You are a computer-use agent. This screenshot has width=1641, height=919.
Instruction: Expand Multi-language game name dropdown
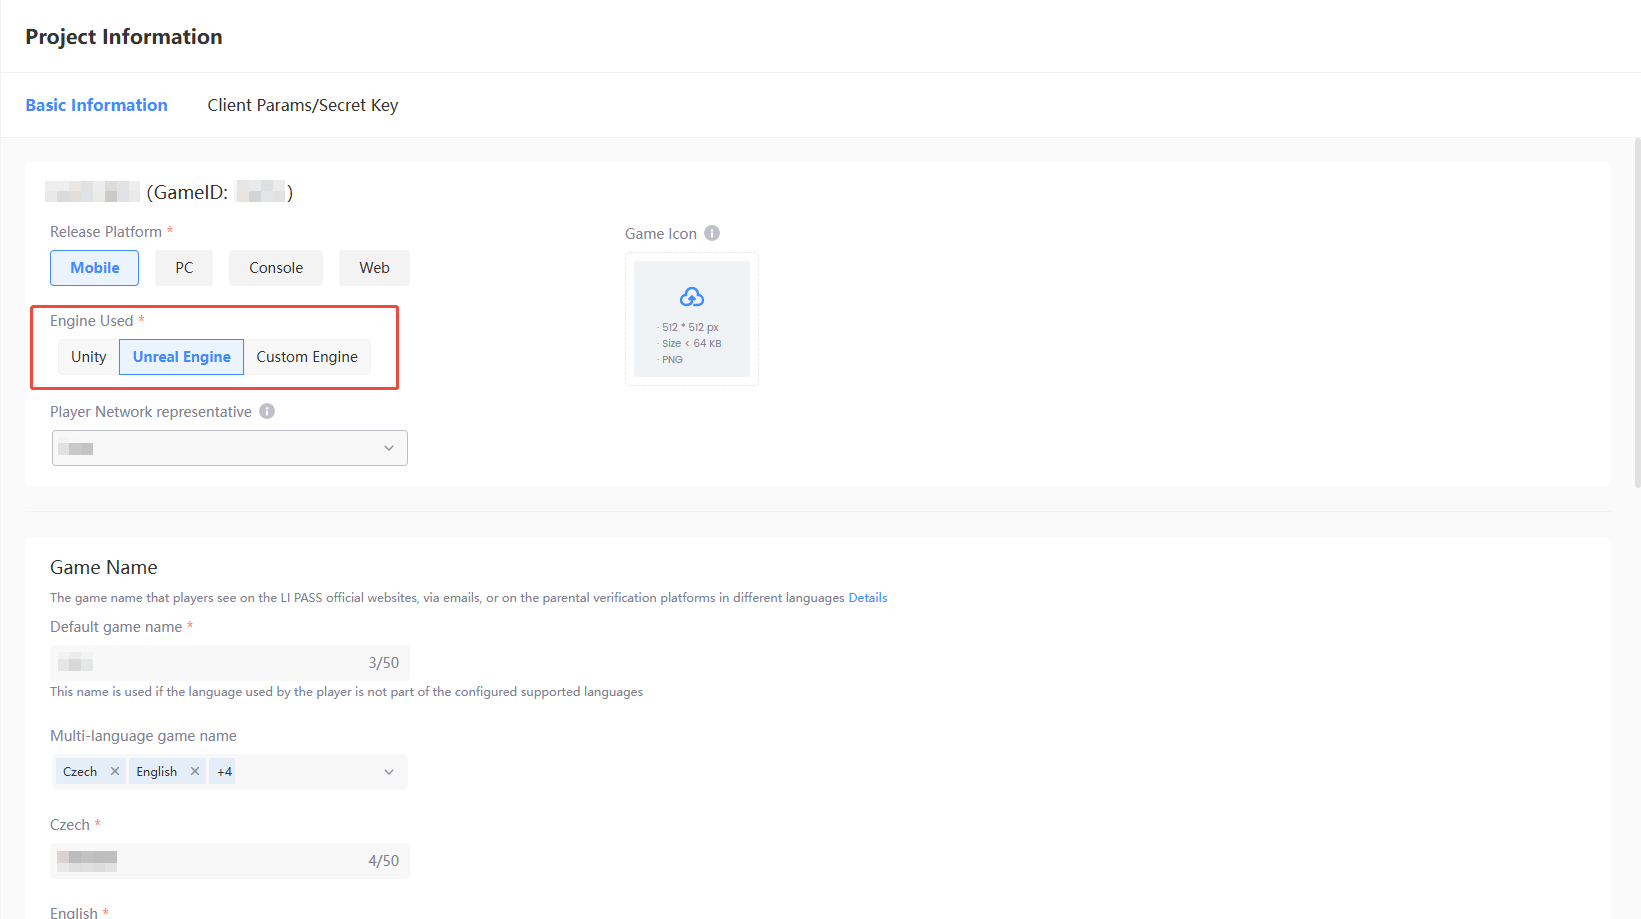pyautogui.click(x=389, y=772)
